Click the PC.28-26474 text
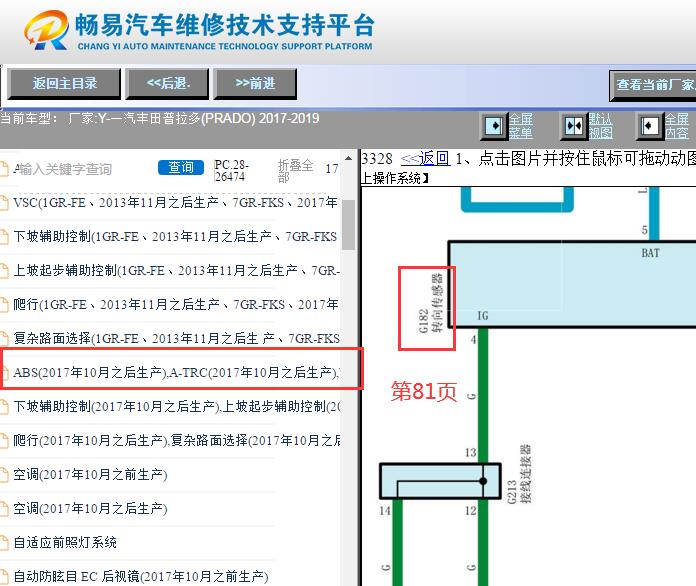The width and height of the screenshot is (696, 586). pos(231,170)
